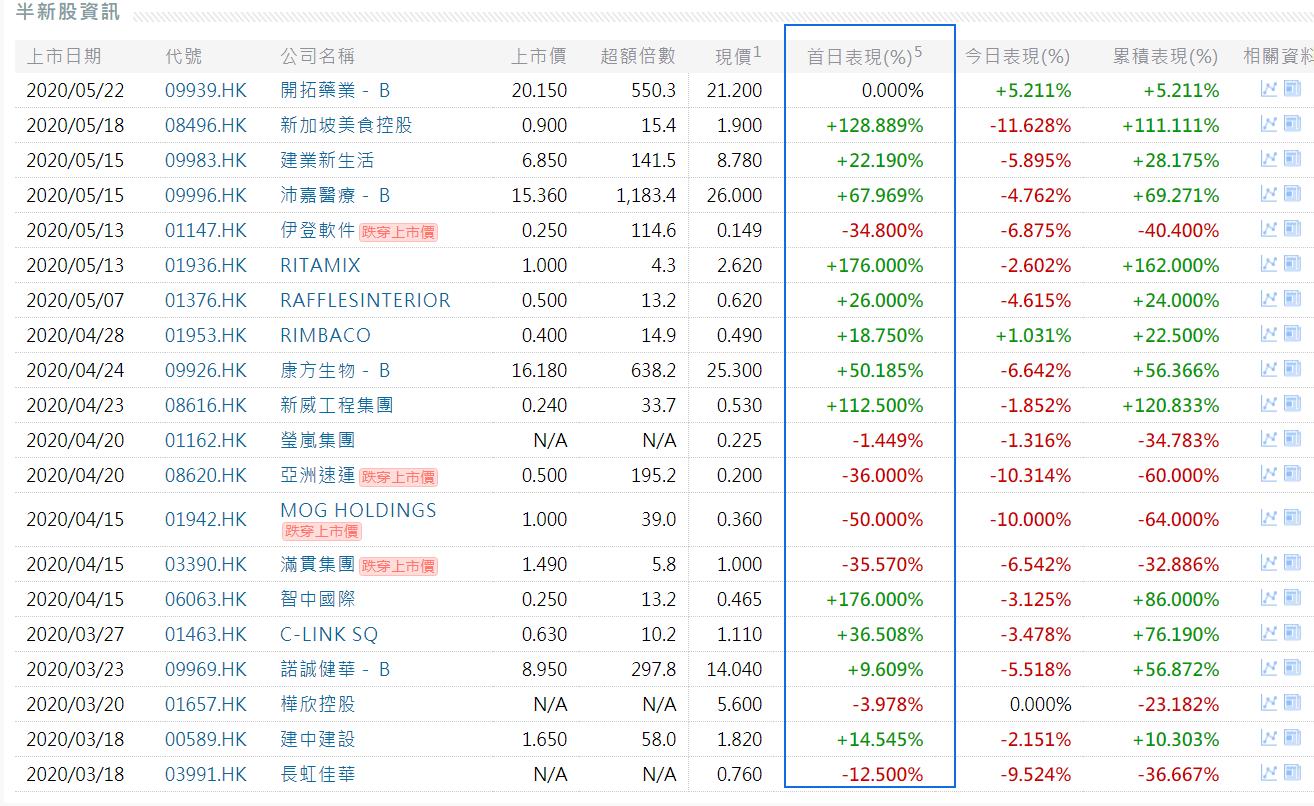The image size is (1314, 806).
Task: Open the MOG HOLDINGS company link
Action: 358,510
